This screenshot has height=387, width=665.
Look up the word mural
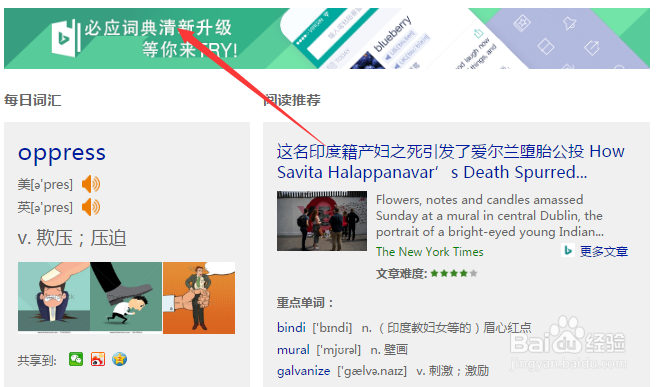point(293,350)
